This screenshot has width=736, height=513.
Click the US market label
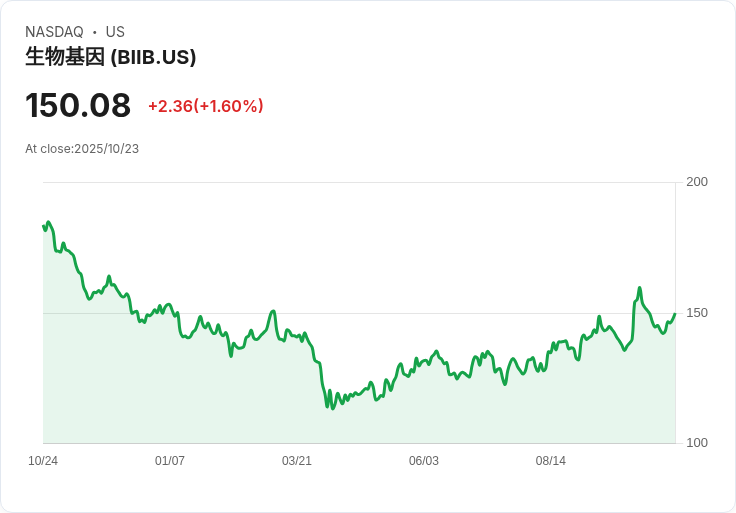tap(115, 32)
